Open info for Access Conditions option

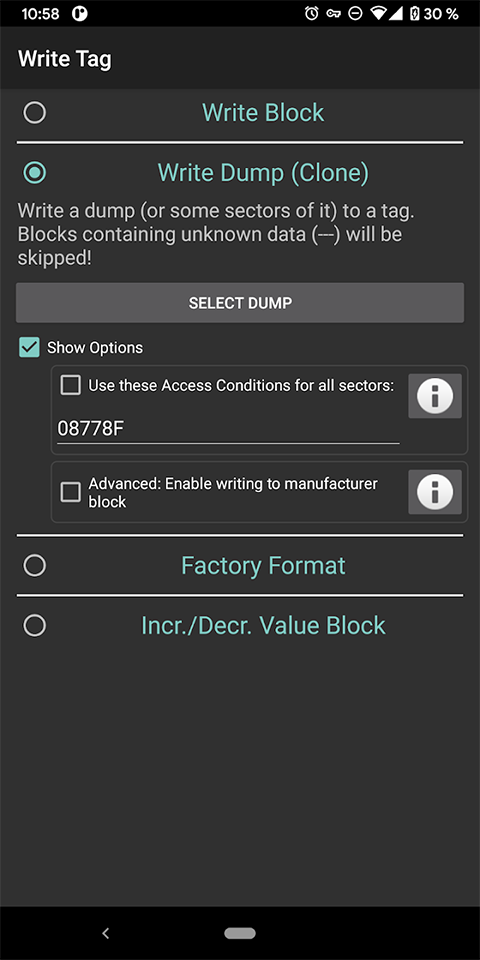tap(435, 396)
